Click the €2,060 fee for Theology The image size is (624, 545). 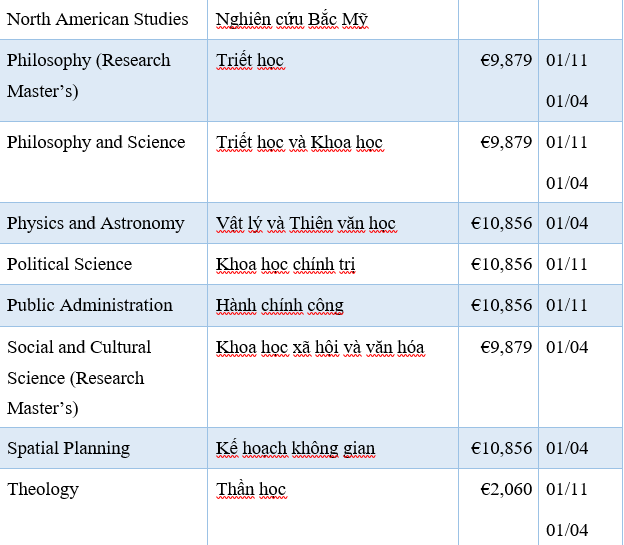click(x=506, y=489)
